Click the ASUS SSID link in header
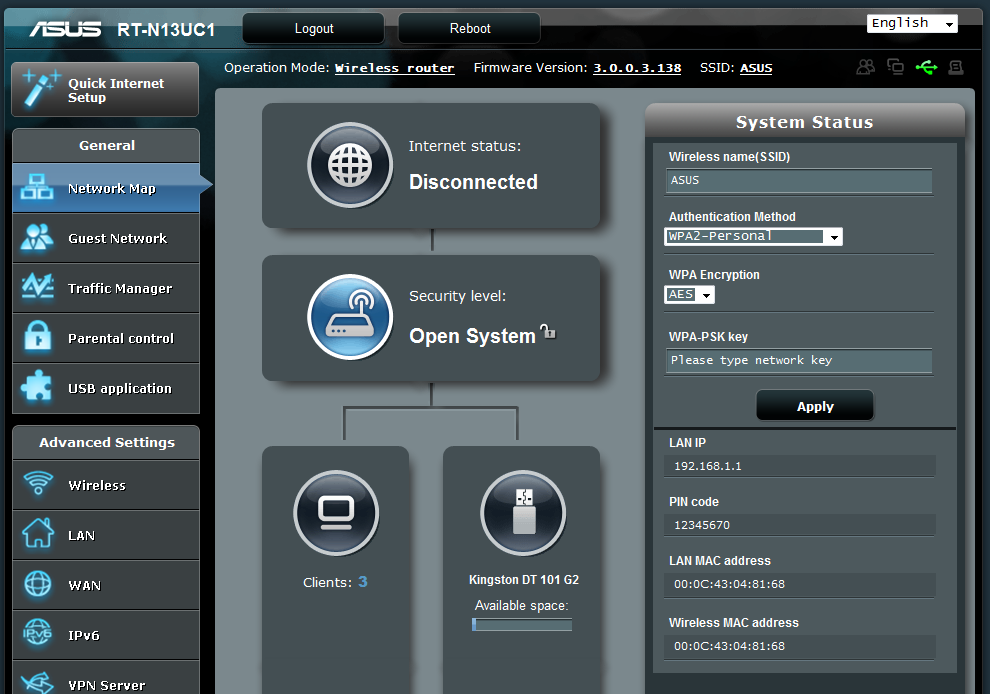This screenshot has width=990, height=694. pos(756,68)
